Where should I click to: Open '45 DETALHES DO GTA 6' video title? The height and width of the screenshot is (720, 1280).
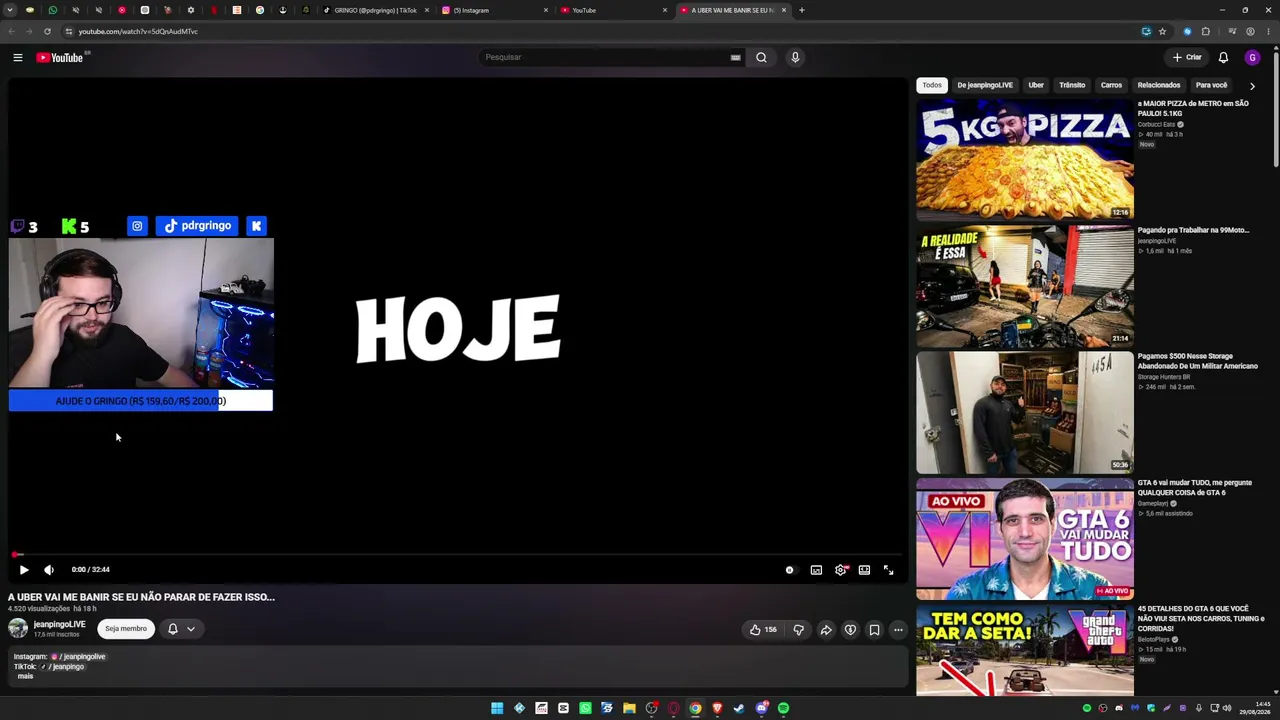(x=1200, y=619)
